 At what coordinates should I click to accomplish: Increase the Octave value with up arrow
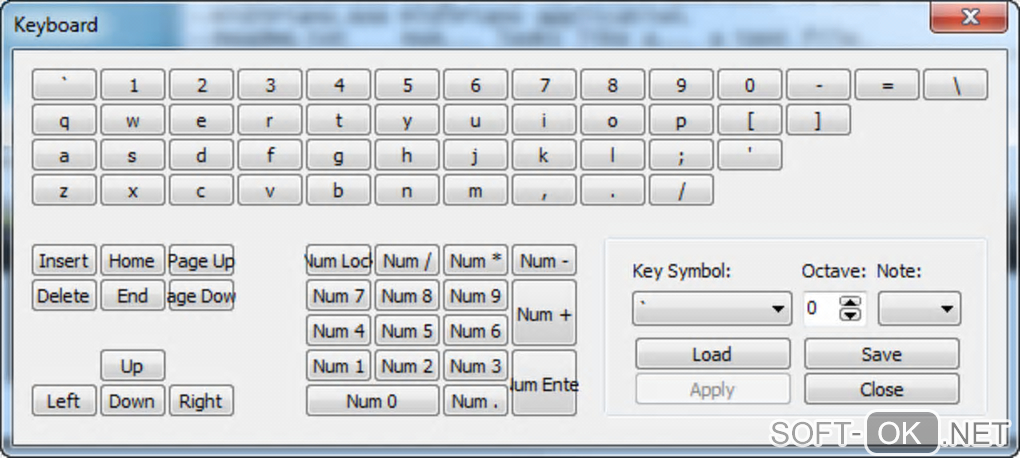click(x=850, y=303)
